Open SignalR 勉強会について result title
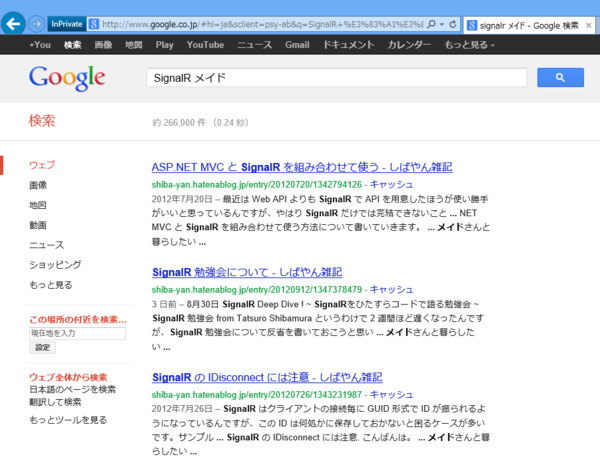600x461 pixels. coord(247,272)
